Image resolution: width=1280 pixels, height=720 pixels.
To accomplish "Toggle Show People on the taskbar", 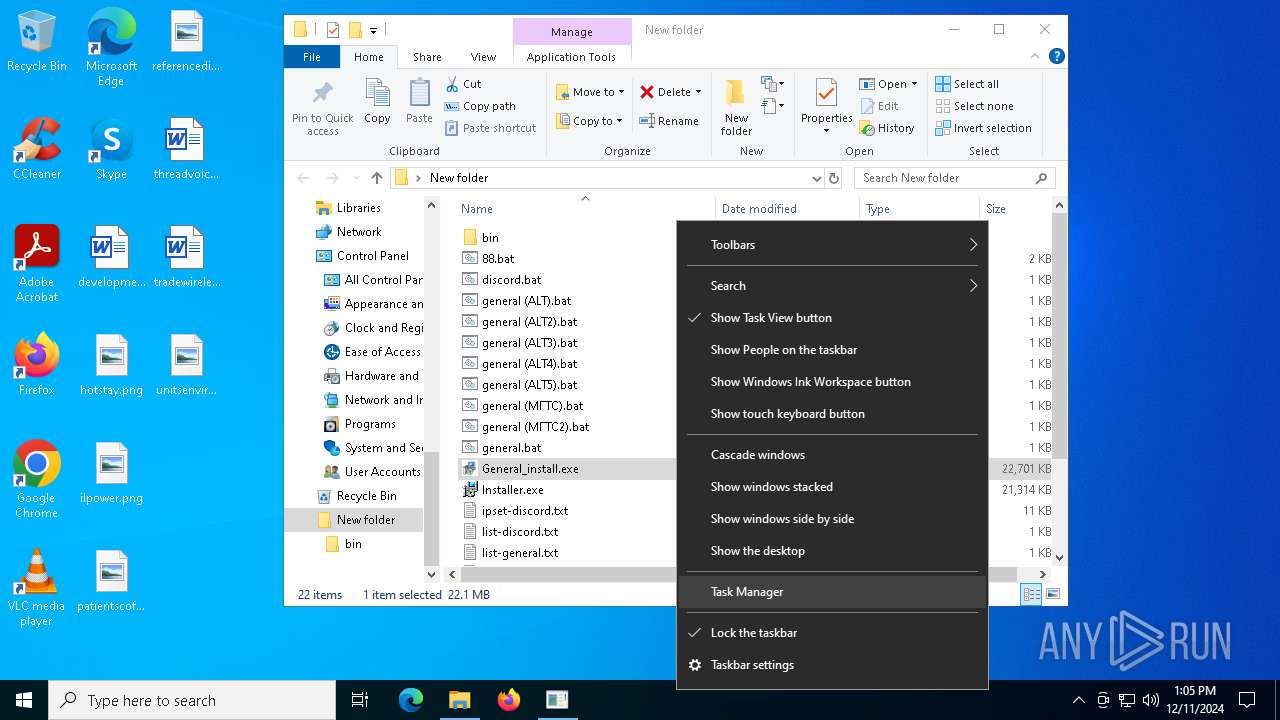I will point(832,350).
